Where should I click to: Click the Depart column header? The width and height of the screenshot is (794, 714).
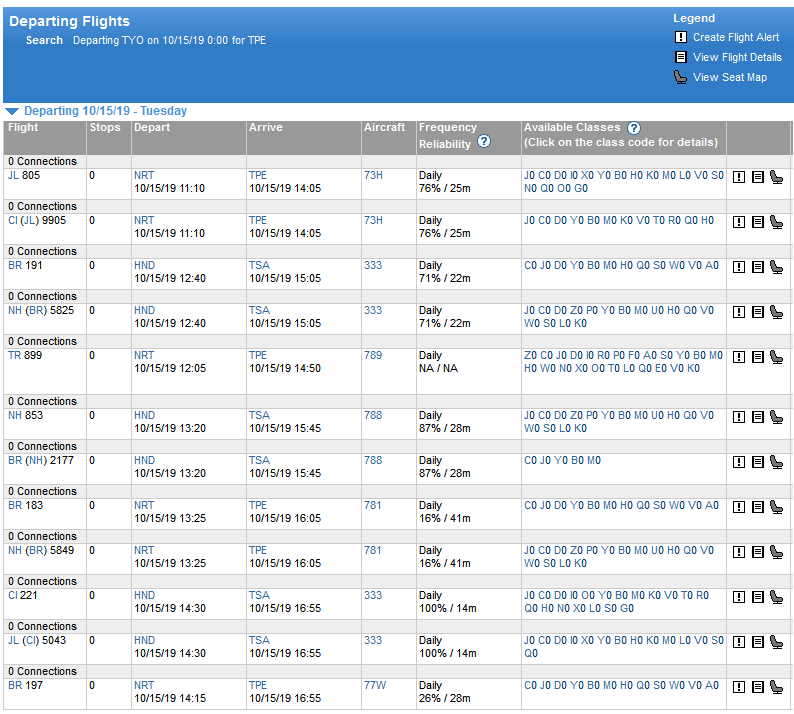click(x=152, y=128)
